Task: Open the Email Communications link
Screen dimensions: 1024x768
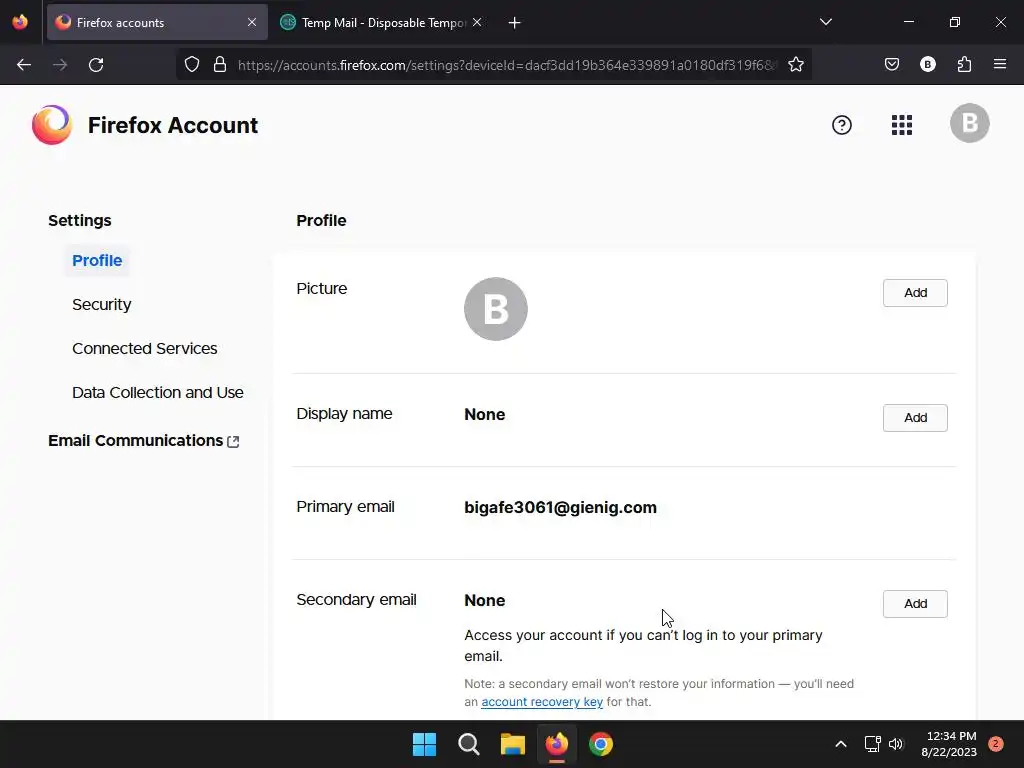Action: 144,441
